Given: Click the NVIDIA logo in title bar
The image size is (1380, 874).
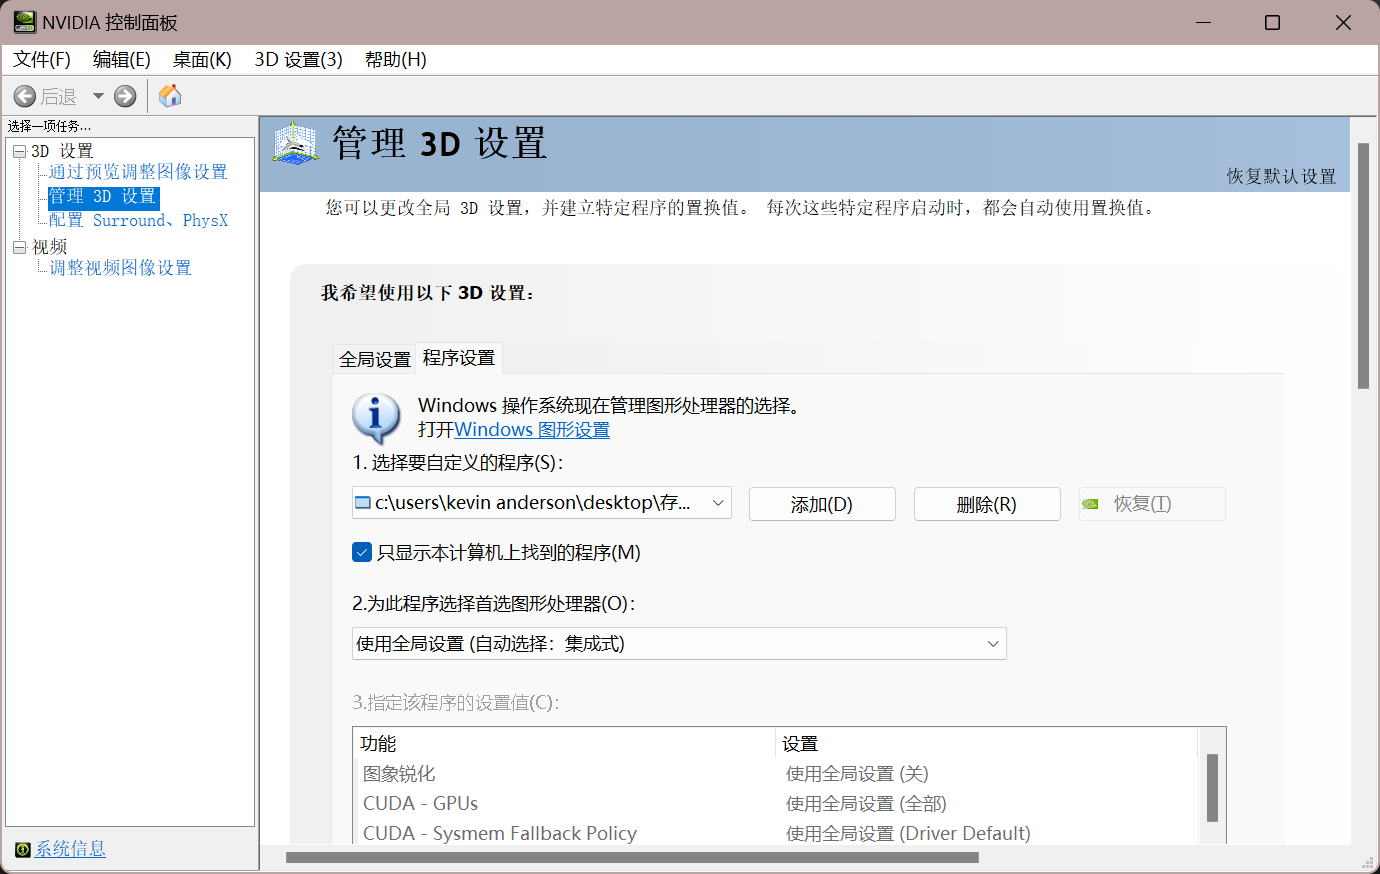Looking at the screenshot, I should click(x=24, y=22).
